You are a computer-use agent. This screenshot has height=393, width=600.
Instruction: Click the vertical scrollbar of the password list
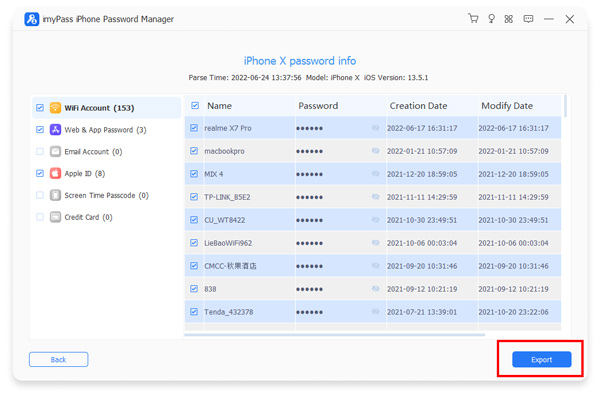565,106
